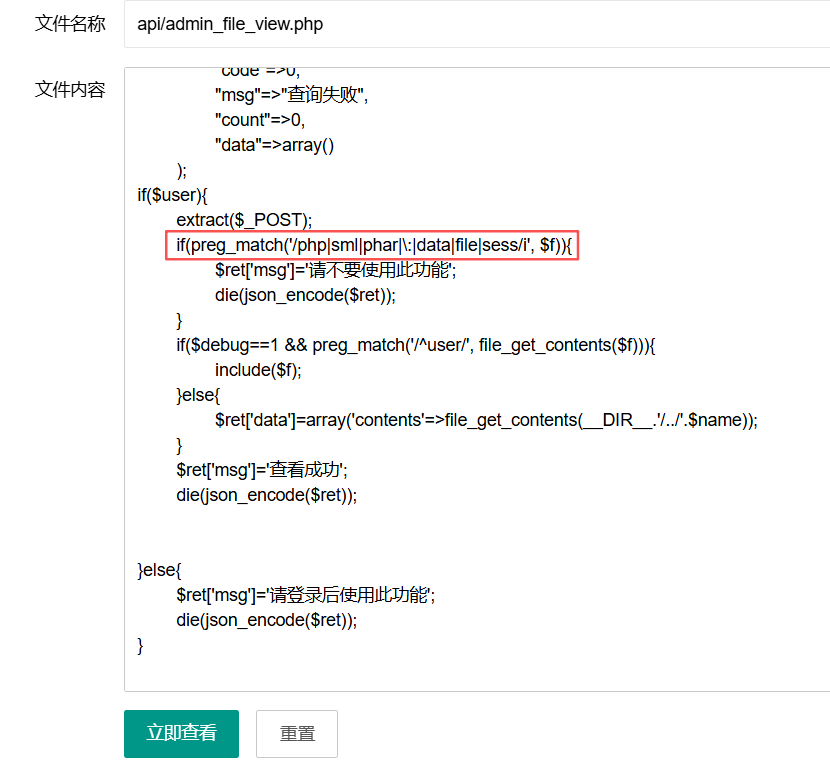The height and width of the screenshot is (771, 830).
Task: Place cursor on the include($f) line
Action: (257, 370)
